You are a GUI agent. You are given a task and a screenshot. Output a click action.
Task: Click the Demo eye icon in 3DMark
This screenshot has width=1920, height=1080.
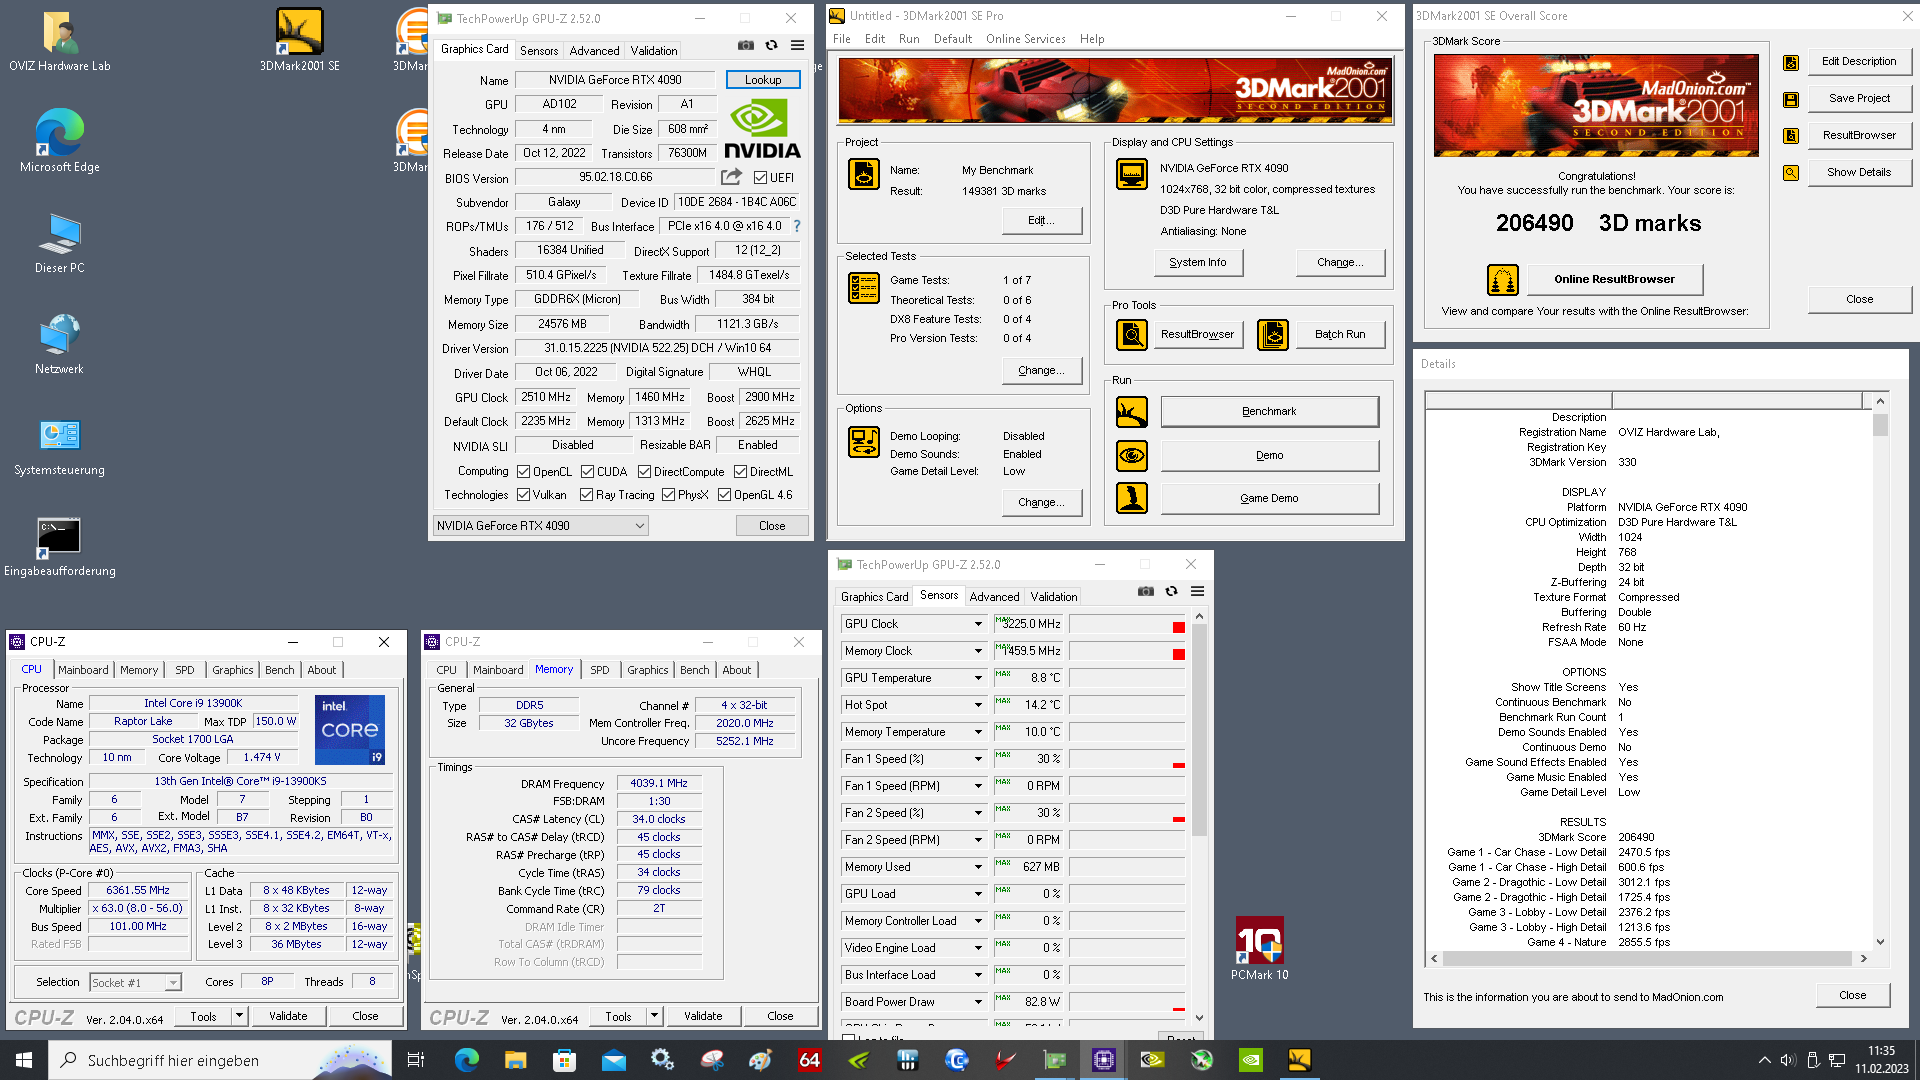click(1132, 456)
